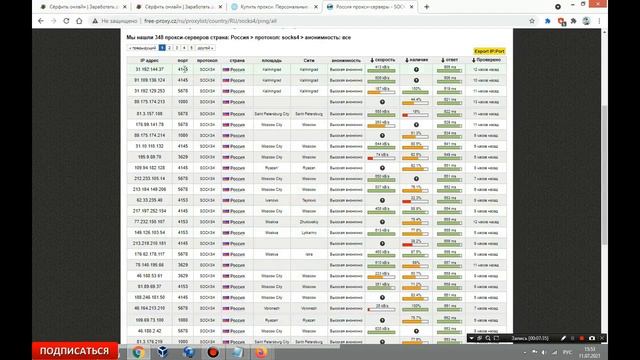The width and height of the screenshot is (640, 360).
Task: Sort table by checked (Проверено) column
Action: coord(486,60)
